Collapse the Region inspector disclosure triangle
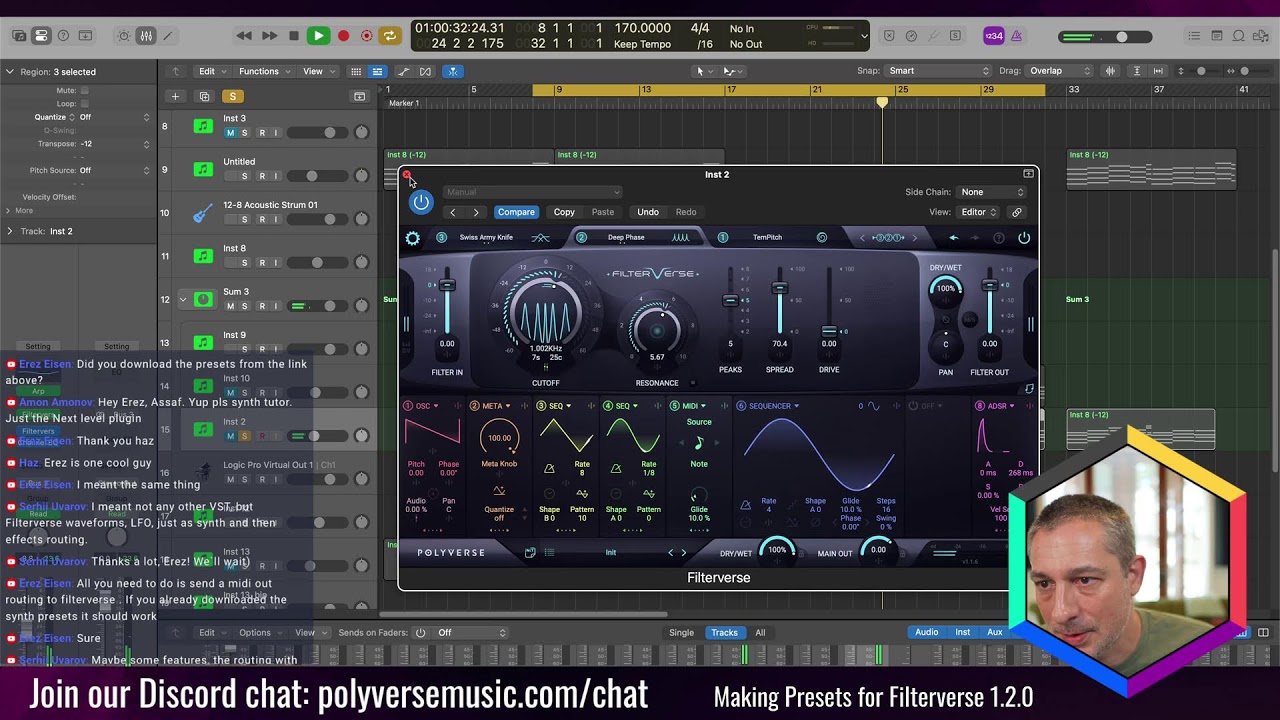This screenshot has width=1280, height=720. coord(9,72)
